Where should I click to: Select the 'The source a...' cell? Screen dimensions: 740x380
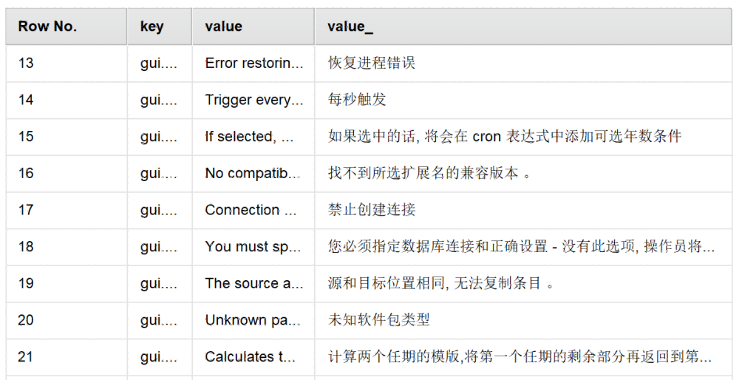pos(253,284)
